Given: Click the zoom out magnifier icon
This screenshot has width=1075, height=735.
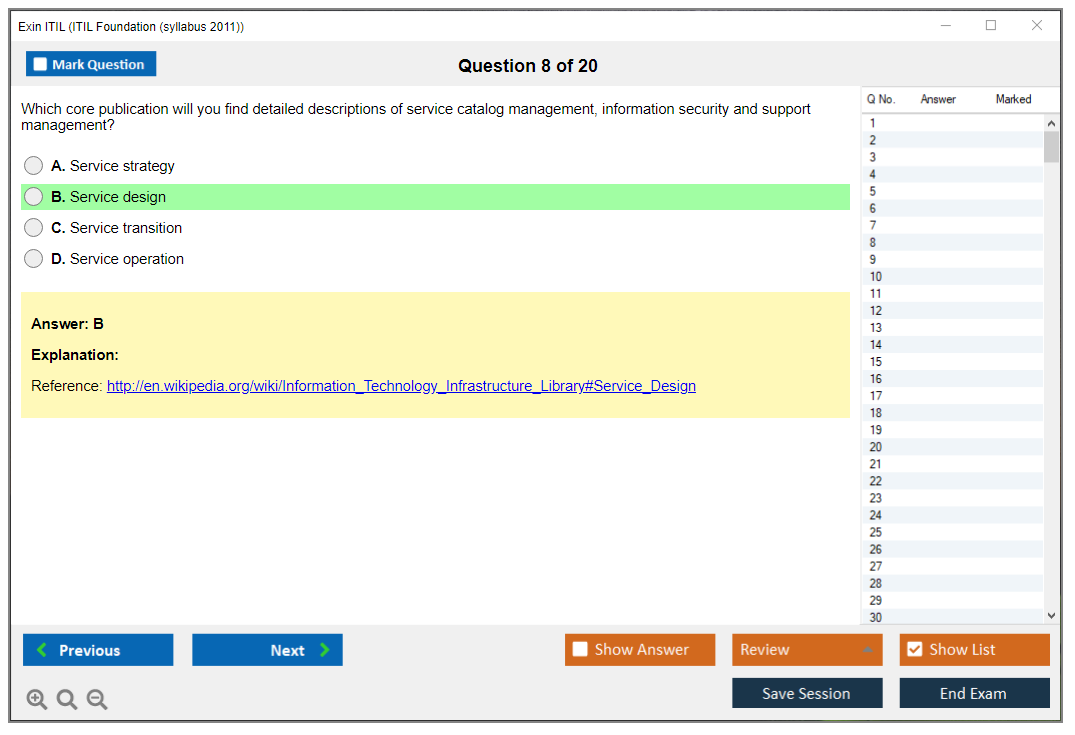Looking at the screenshot, I should 97,700.
